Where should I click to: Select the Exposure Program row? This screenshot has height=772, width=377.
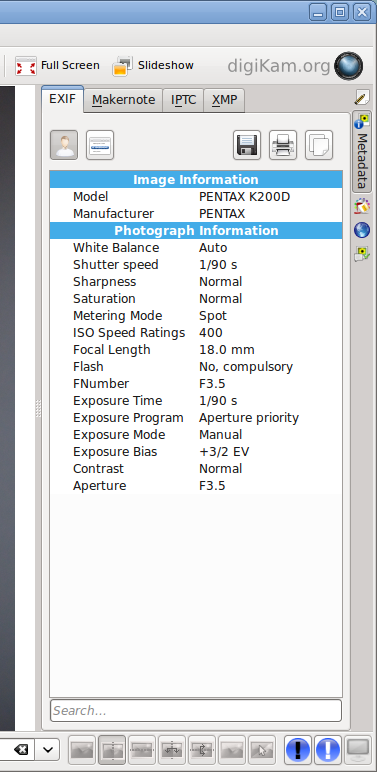(x=196, y=418)
